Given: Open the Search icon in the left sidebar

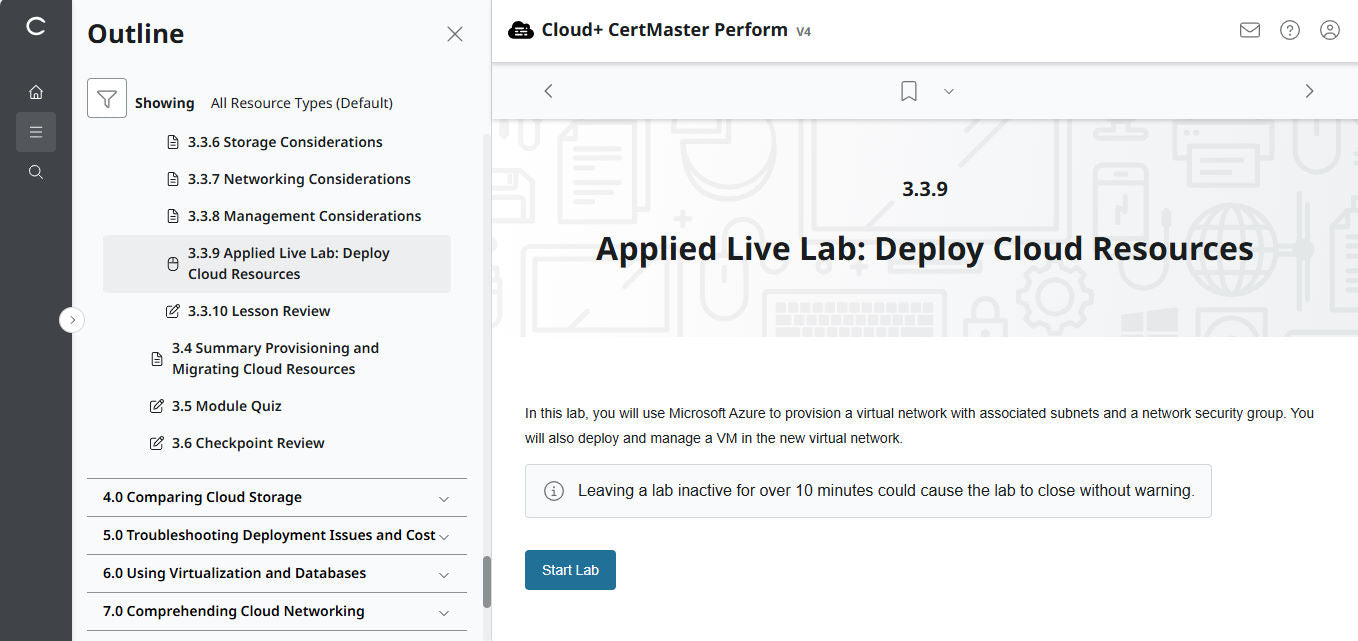Looking at the screenshot, I should tap(36, 171).
